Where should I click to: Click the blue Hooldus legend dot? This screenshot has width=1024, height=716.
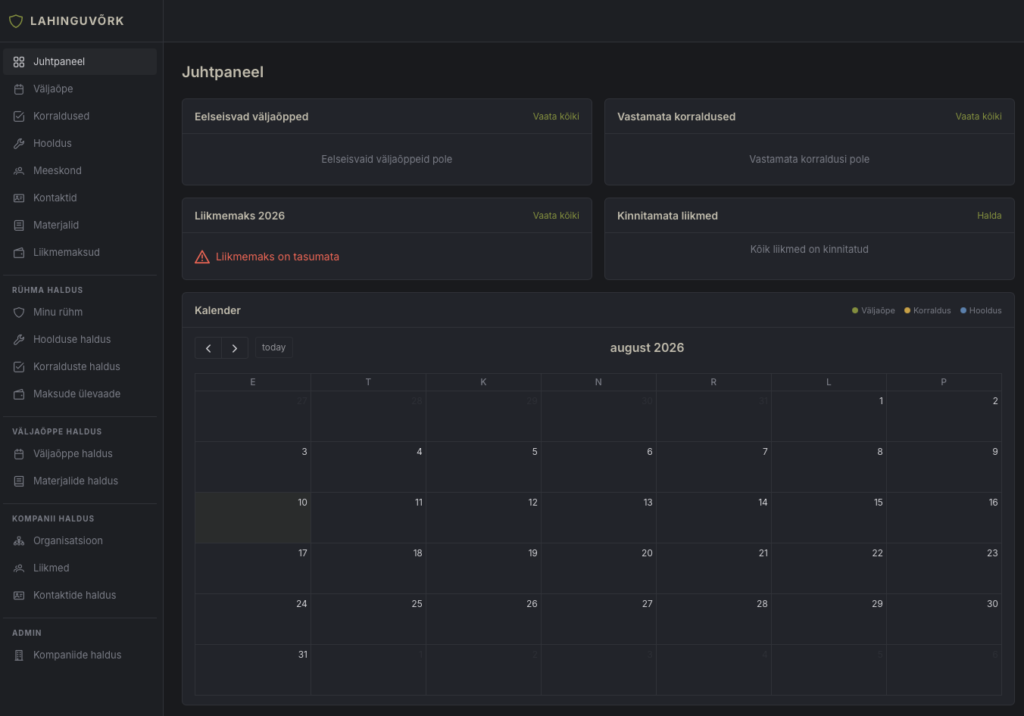coord(963,310)
